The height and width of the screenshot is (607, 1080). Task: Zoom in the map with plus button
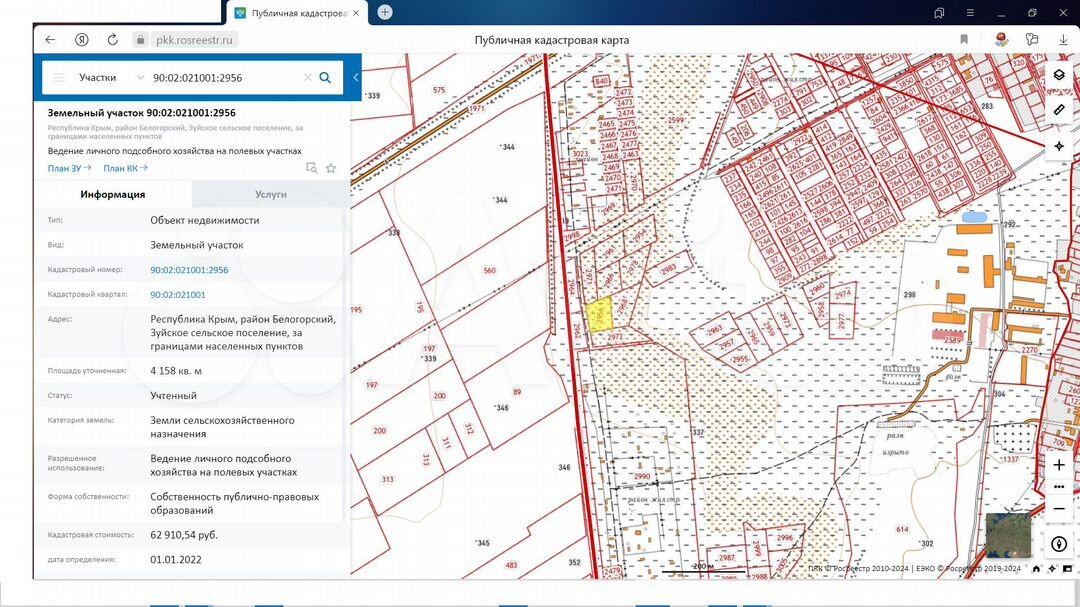[x=1059, y=465]
